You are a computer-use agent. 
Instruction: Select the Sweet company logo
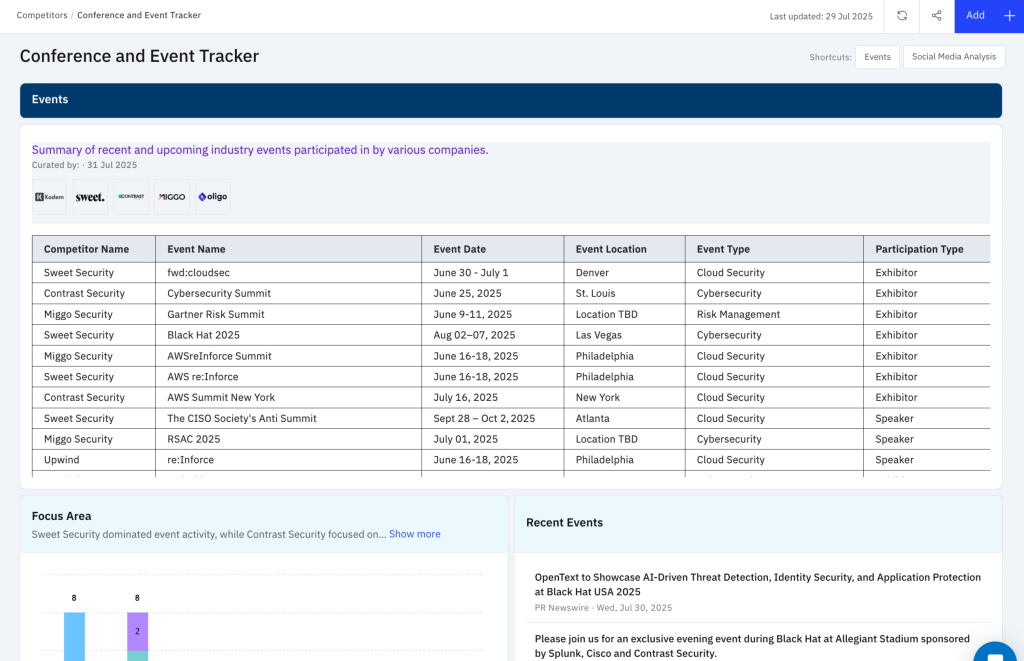click(x=90, y=197)
